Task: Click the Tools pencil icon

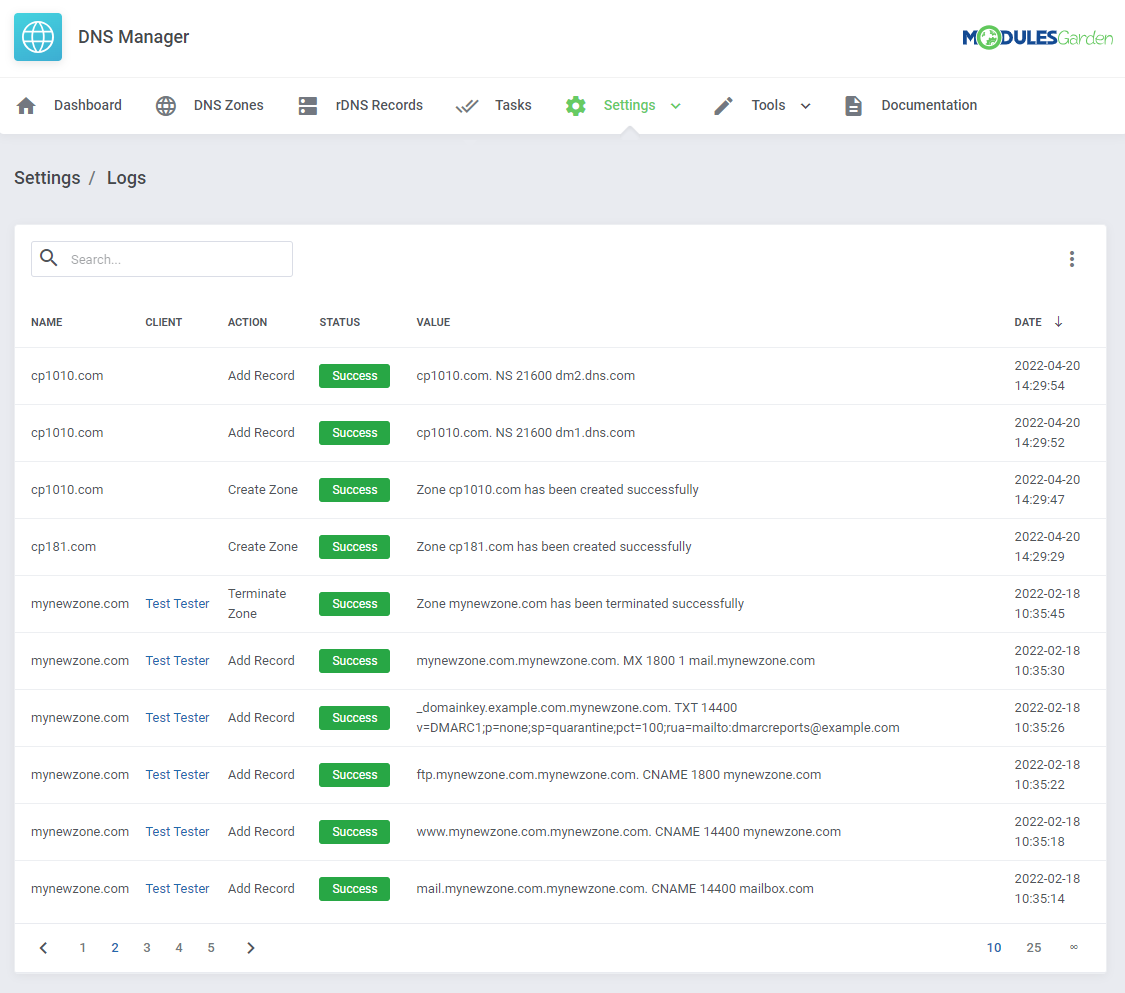Action: click(x=723, y=105)
